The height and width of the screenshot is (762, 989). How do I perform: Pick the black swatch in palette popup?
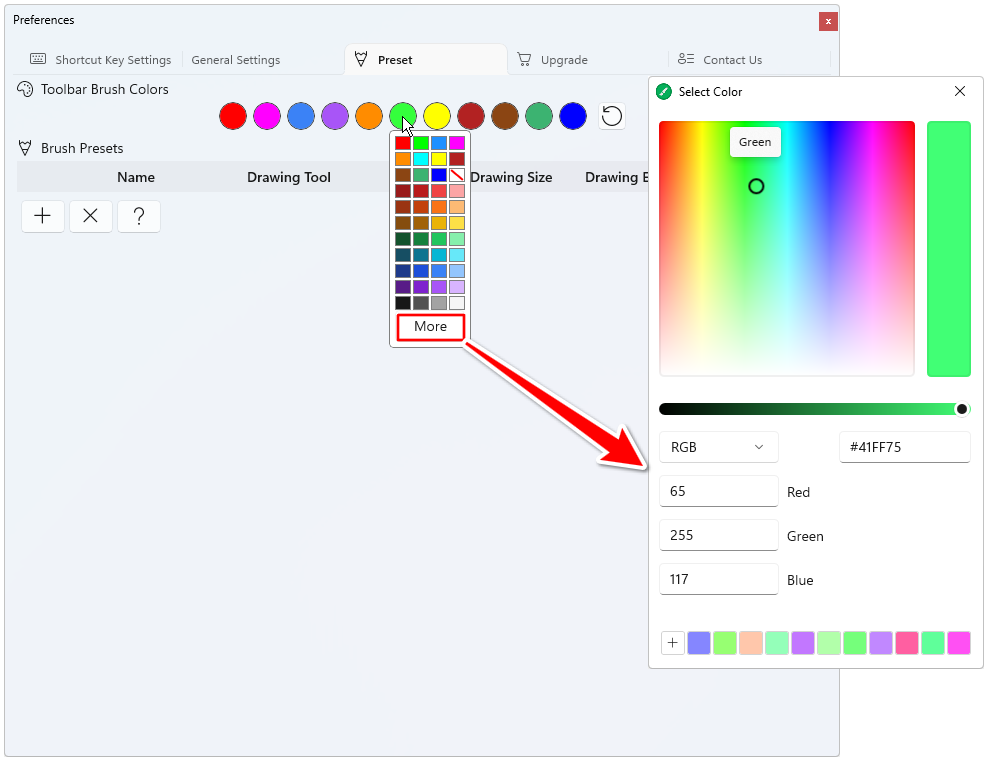click(x=402, y=303)
